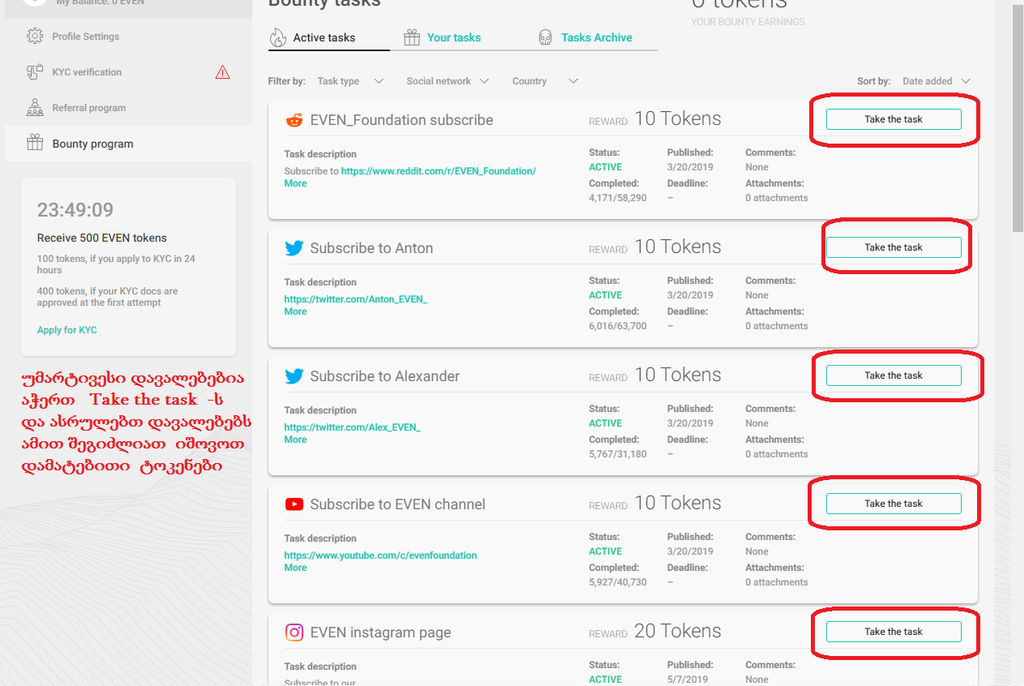The image size is (1024, 686).
Task: Take the EVEN_Foundation subscribe task
Action: [893, 120]
